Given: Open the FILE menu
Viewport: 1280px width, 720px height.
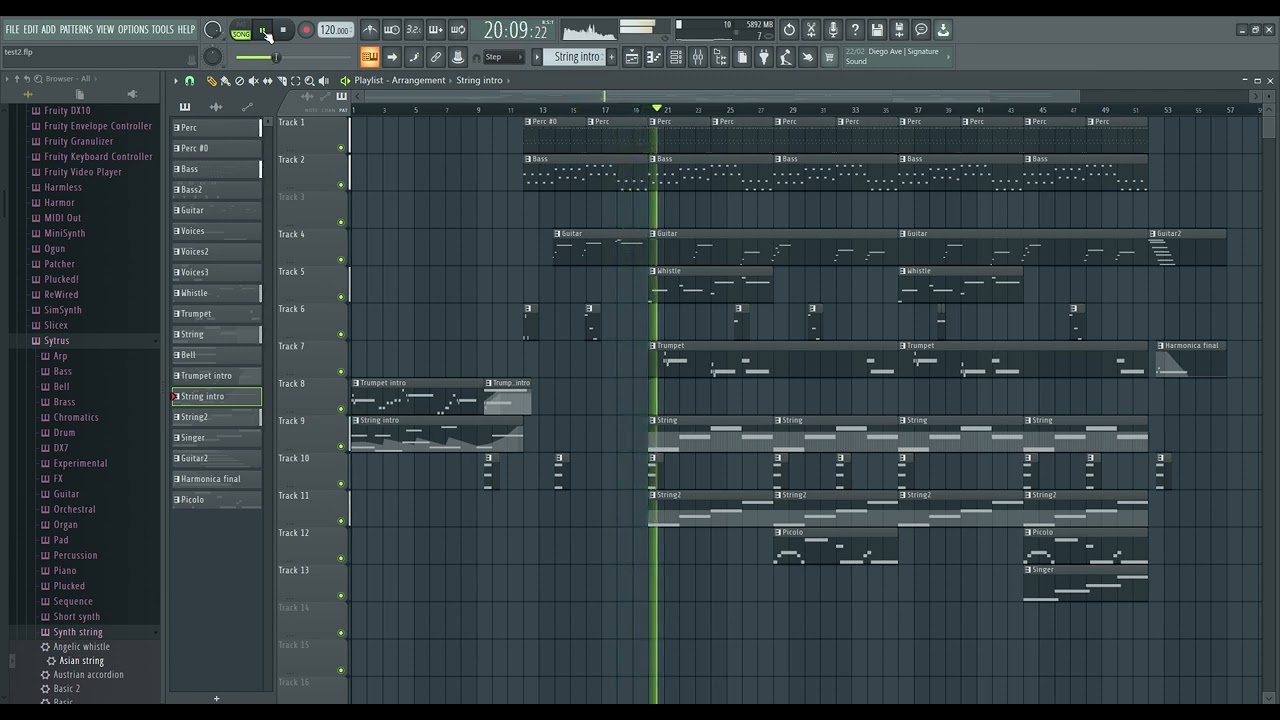Looking at the screenshot, I should click(12, 30).
